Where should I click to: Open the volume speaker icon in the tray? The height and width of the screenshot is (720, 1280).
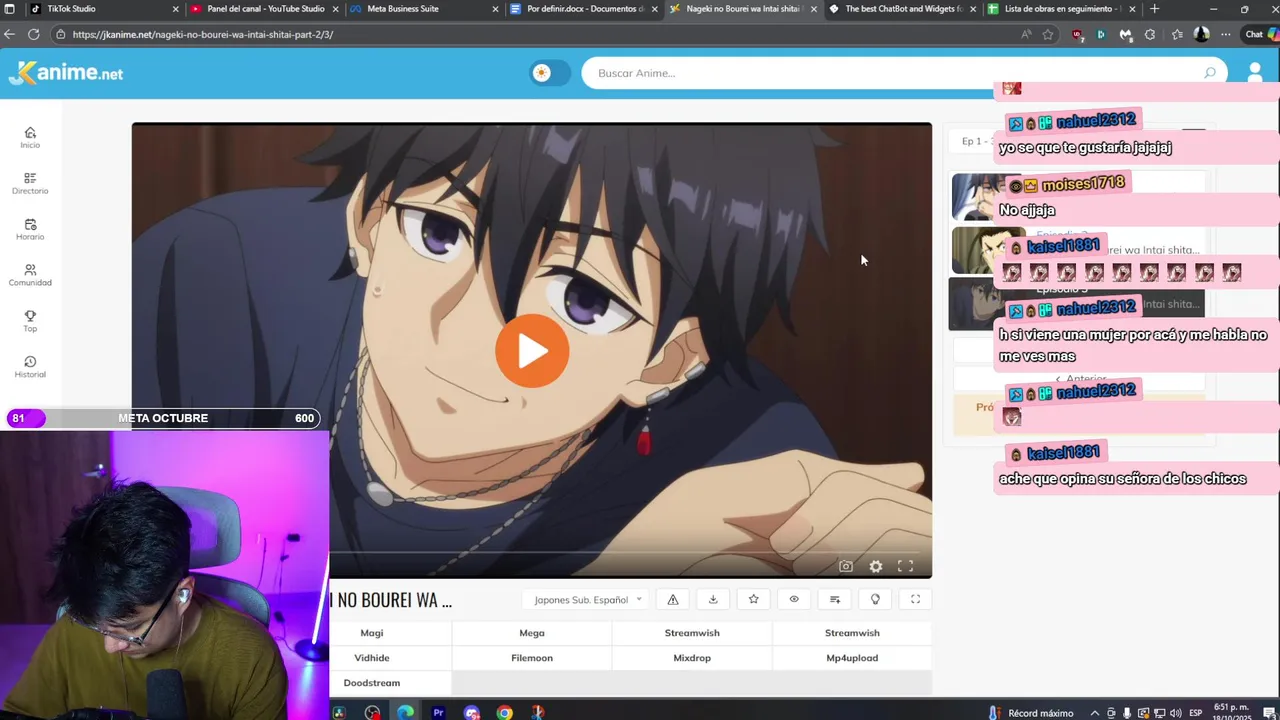(1175, 713)
